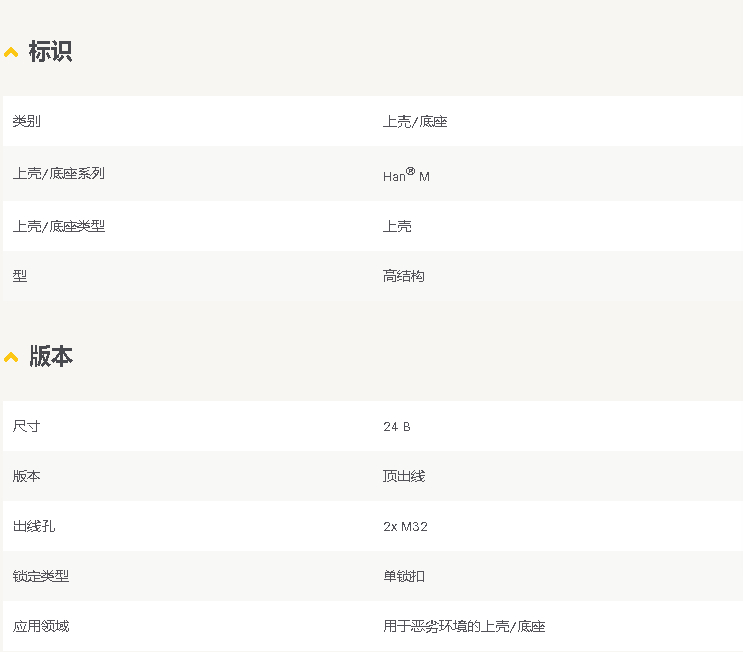Click the 版本 section heading
The image size is (743, 652).
(51, 356)
